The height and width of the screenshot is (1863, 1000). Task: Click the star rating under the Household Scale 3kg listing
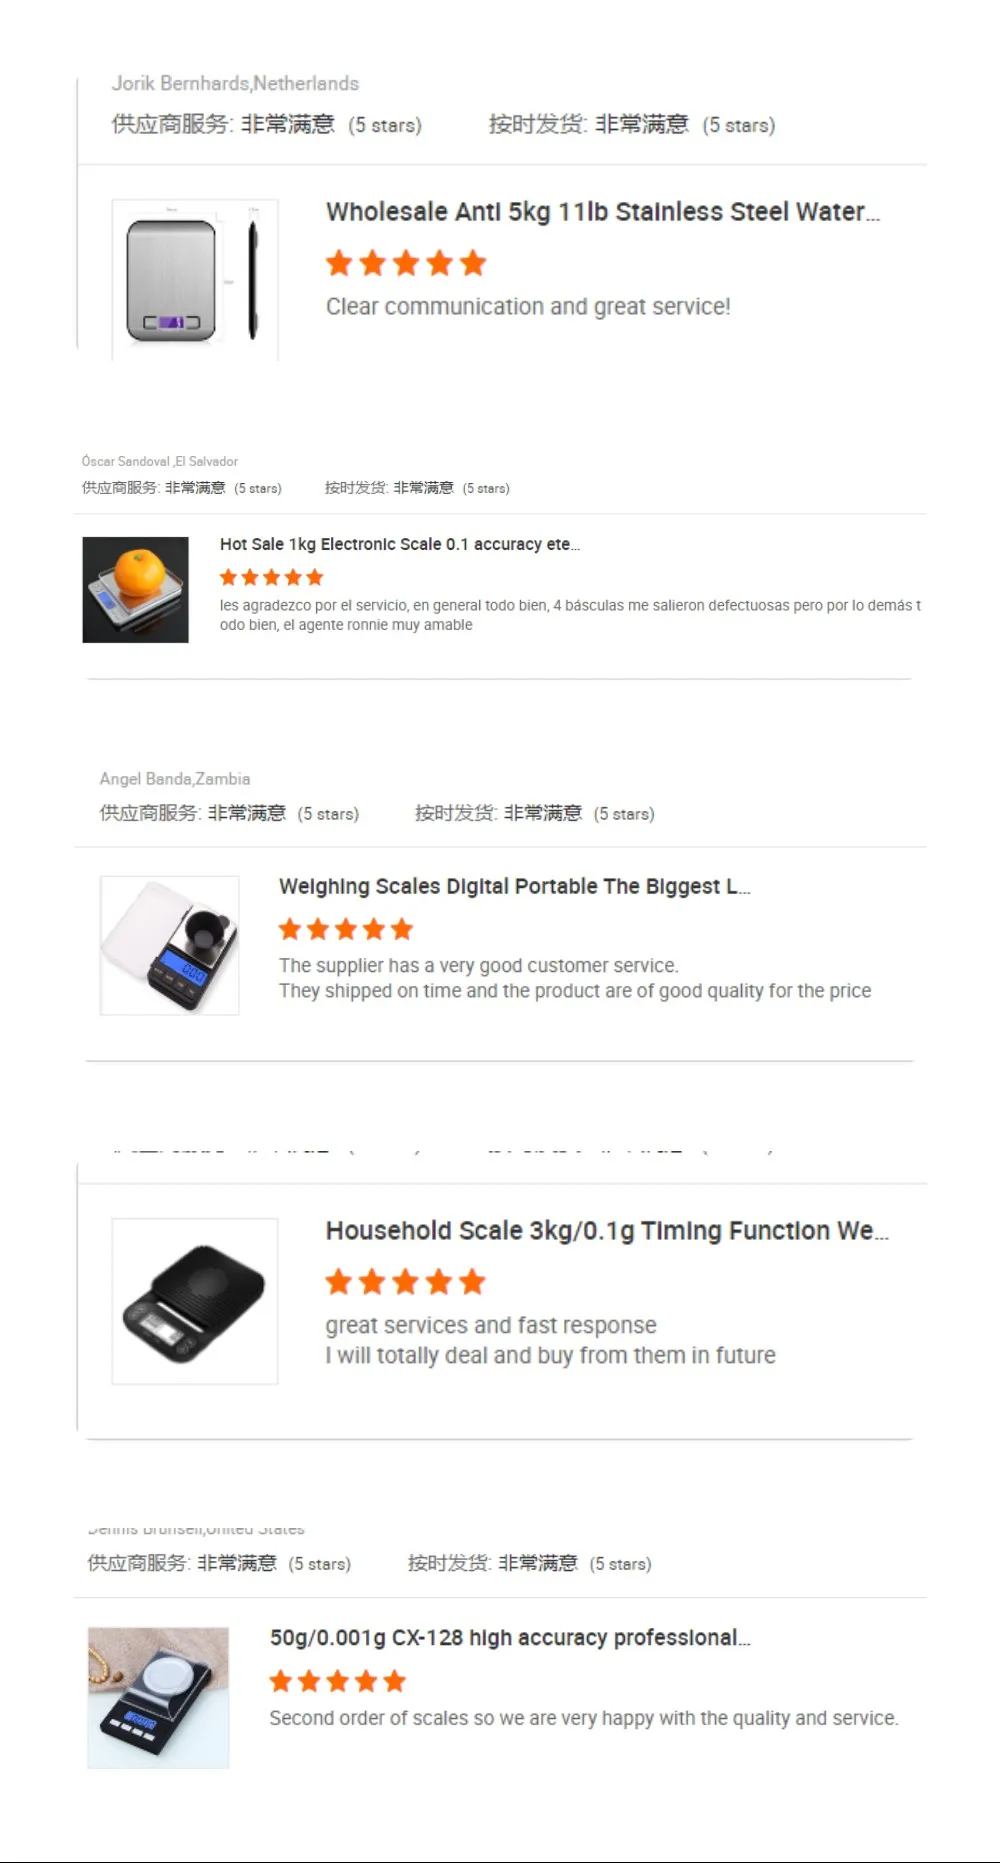tap(406, 1281)
